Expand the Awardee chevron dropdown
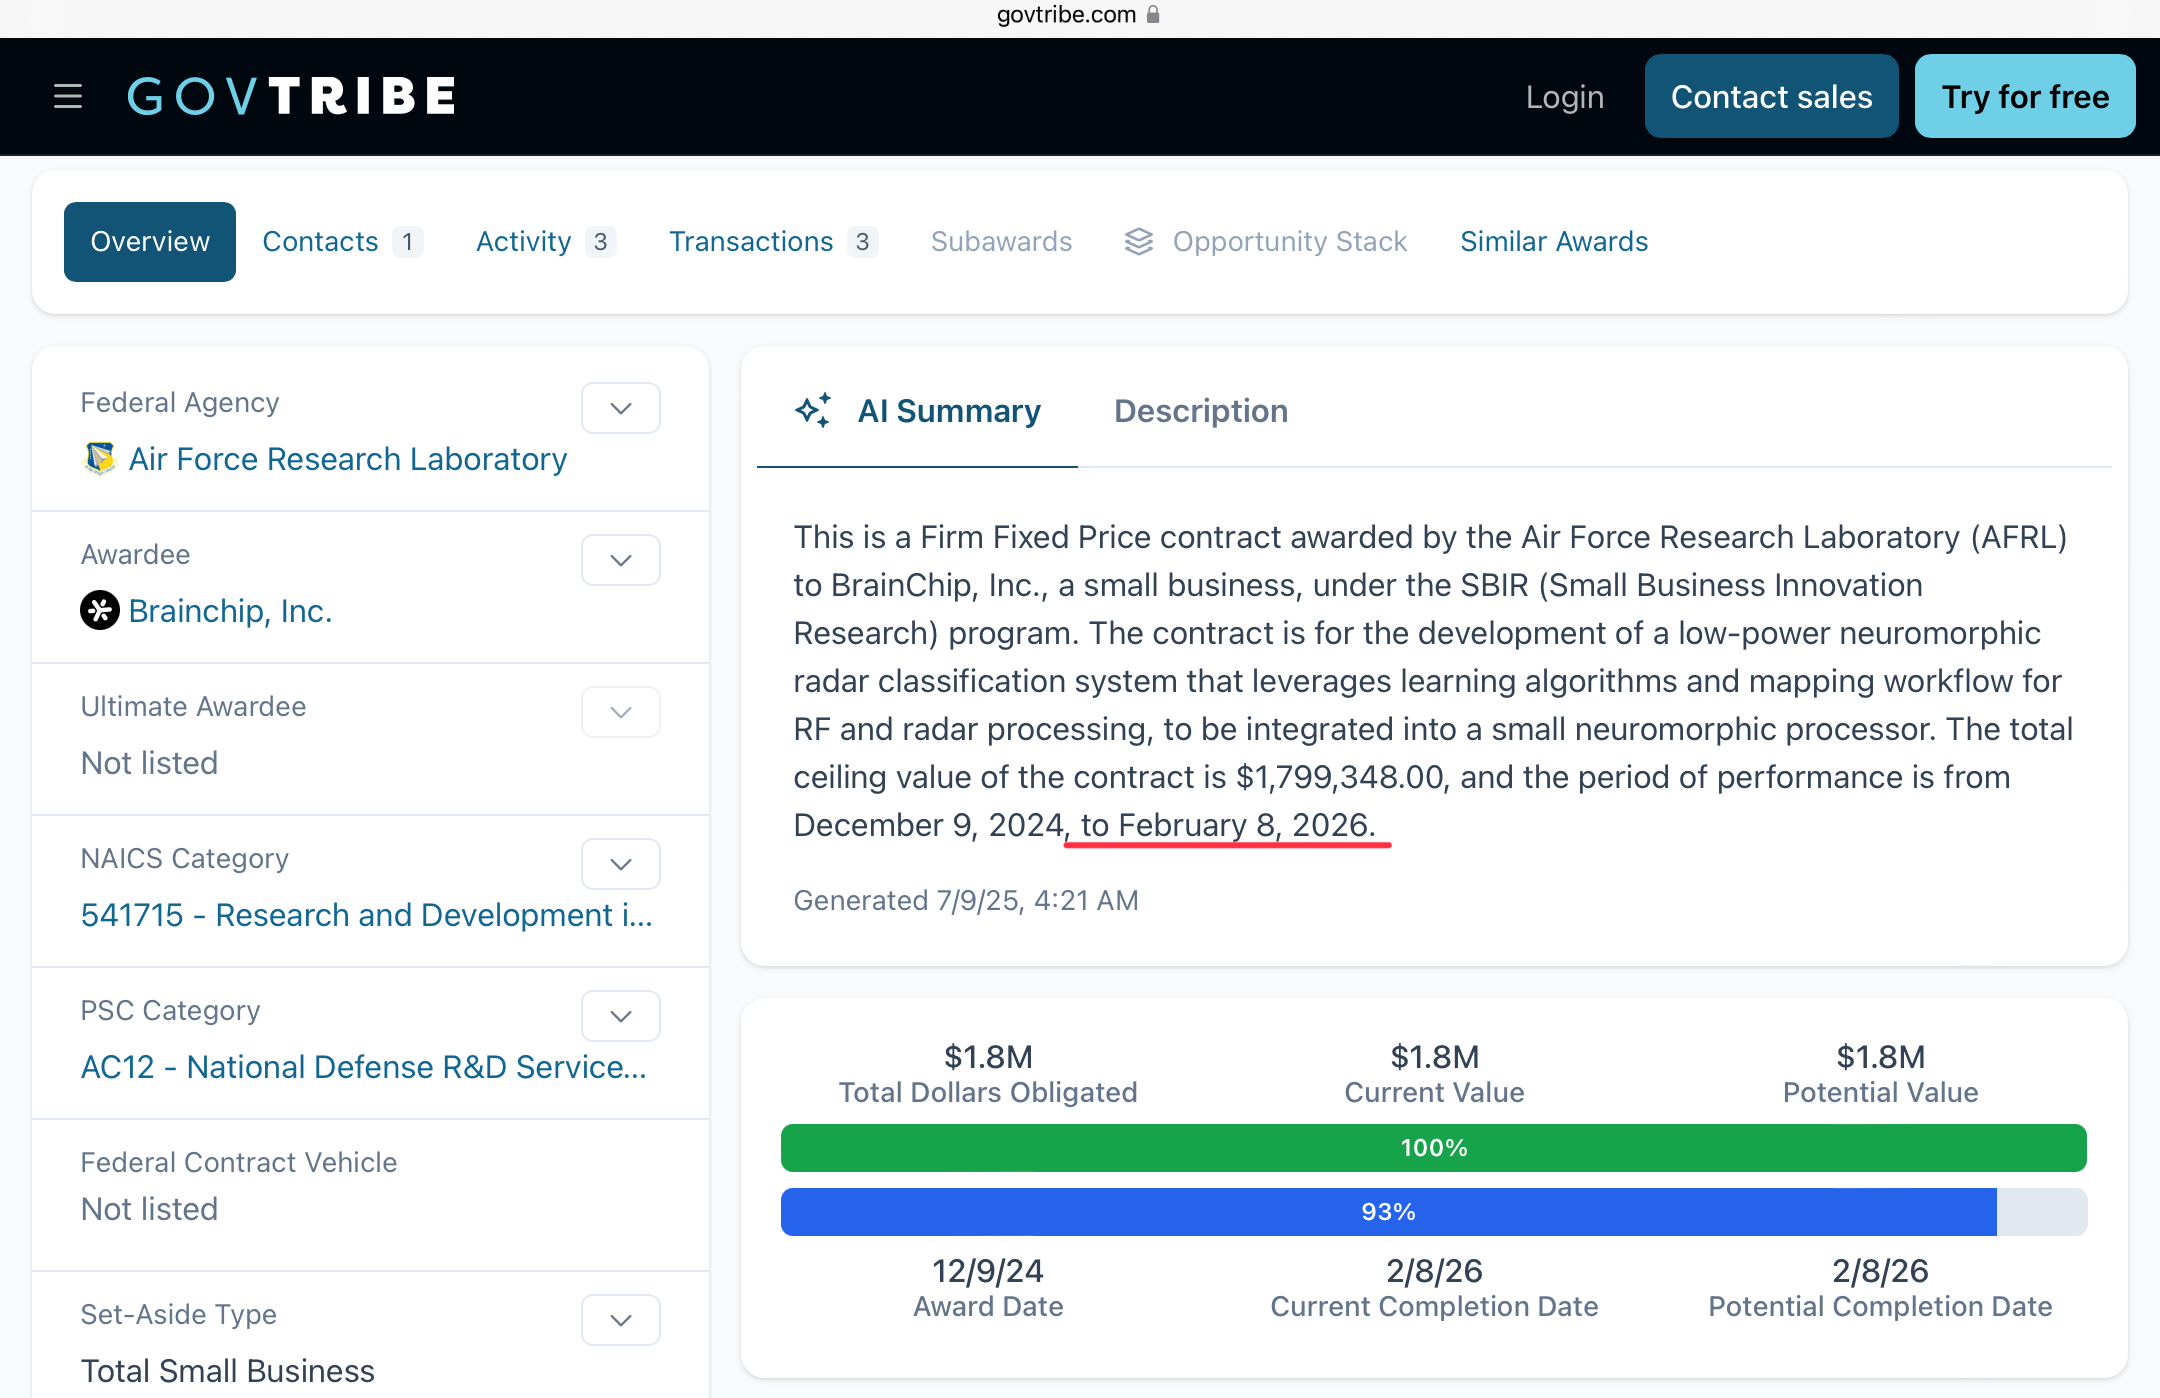Image resolution: width=2160 pixels, height=1398 pixels. pos(620,560)
